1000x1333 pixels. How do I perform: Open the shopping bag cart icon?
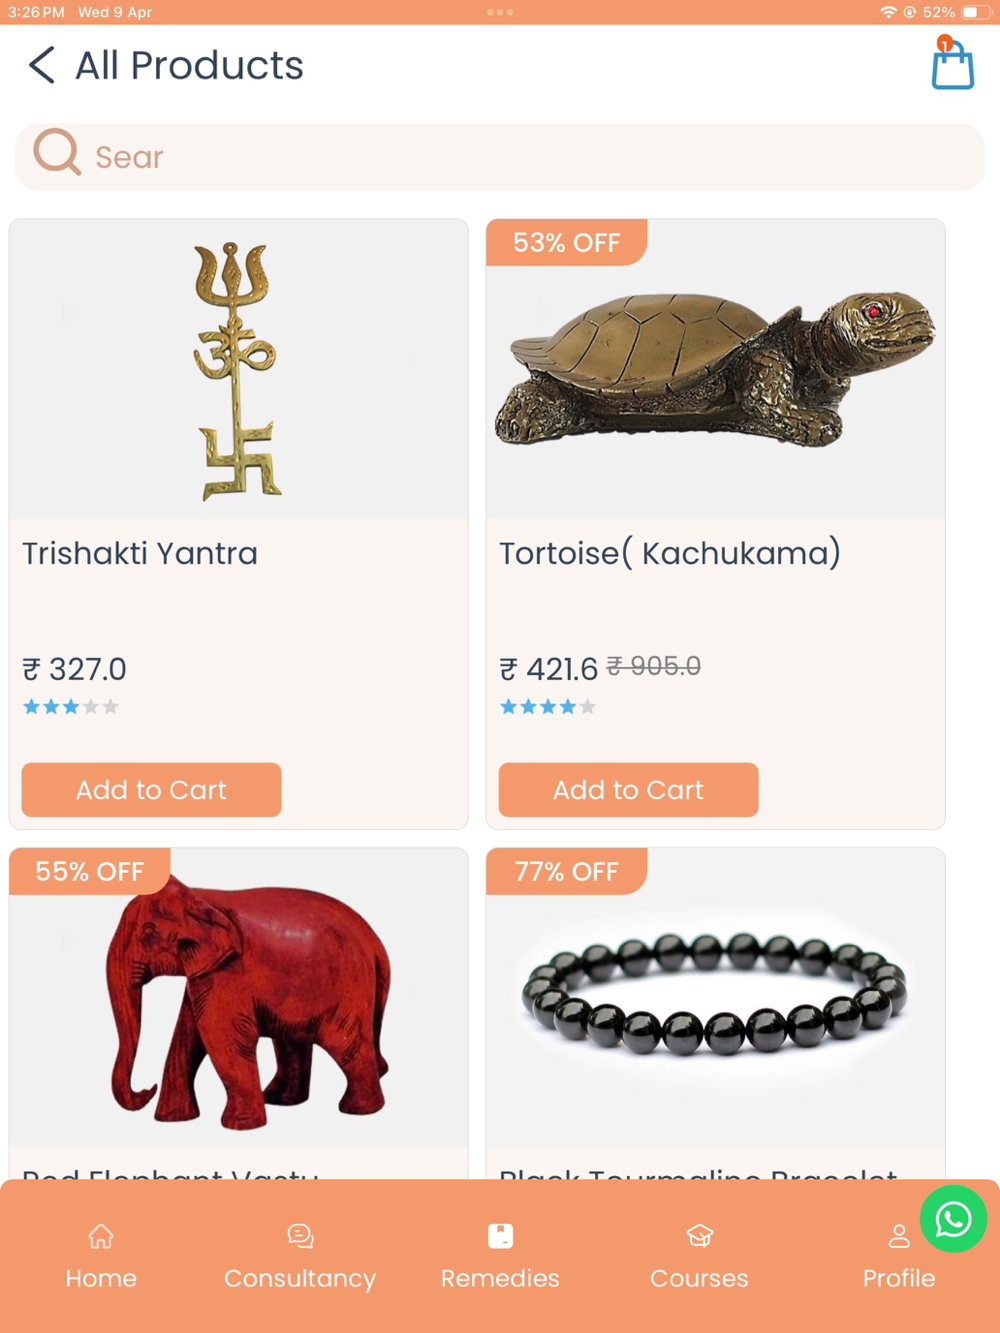click(x=952, y=63)
